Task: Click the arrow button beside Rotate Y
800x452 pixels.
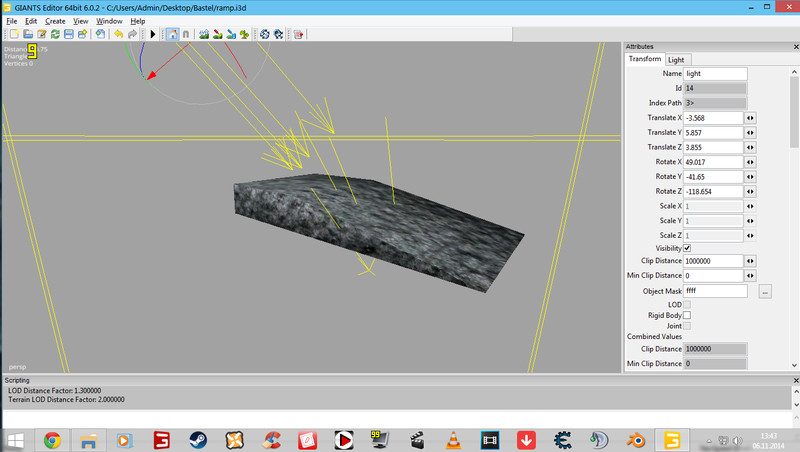Action: pyautogui.click(x=750, y=177)
